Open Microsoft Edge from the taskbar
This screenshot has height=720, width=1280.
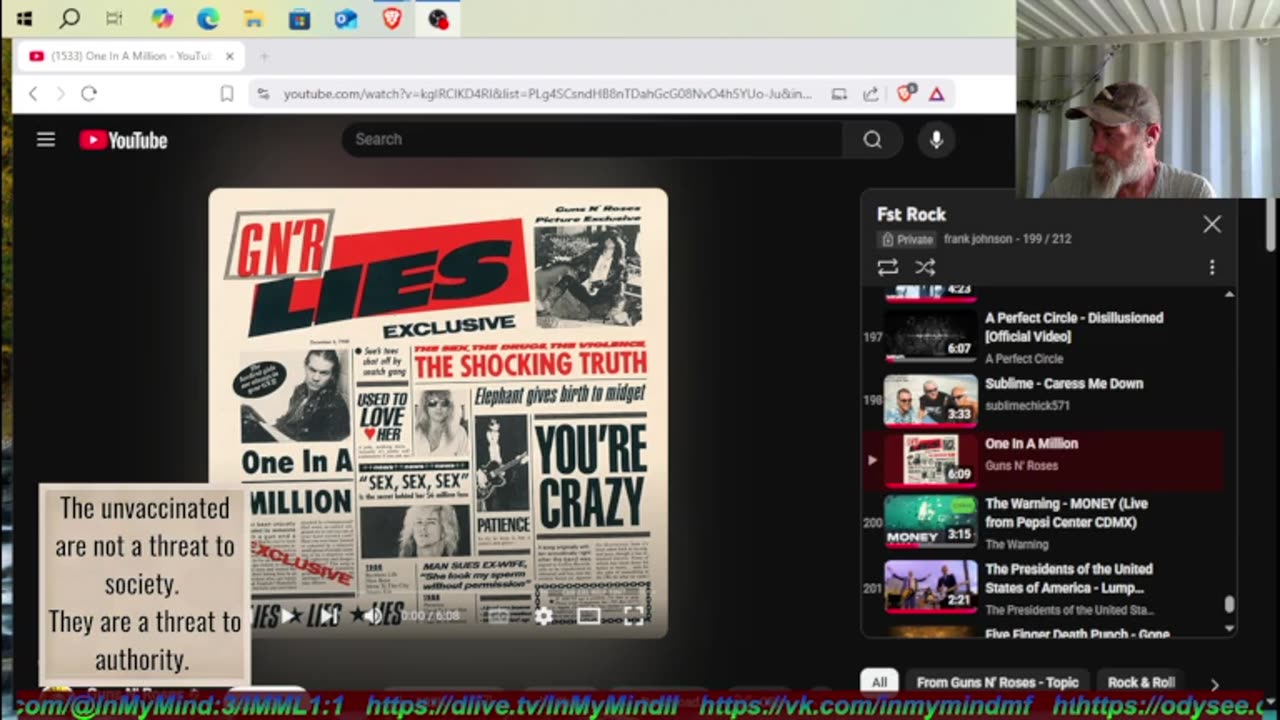tap(208, 18)
